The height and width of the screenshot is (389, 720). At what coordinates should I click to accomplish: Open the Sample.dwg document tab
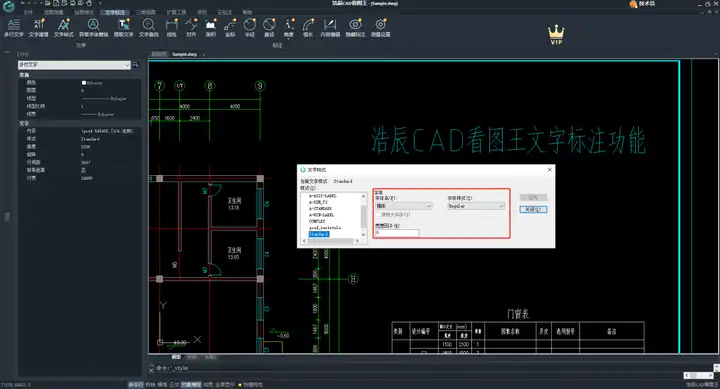click(184, 54)
